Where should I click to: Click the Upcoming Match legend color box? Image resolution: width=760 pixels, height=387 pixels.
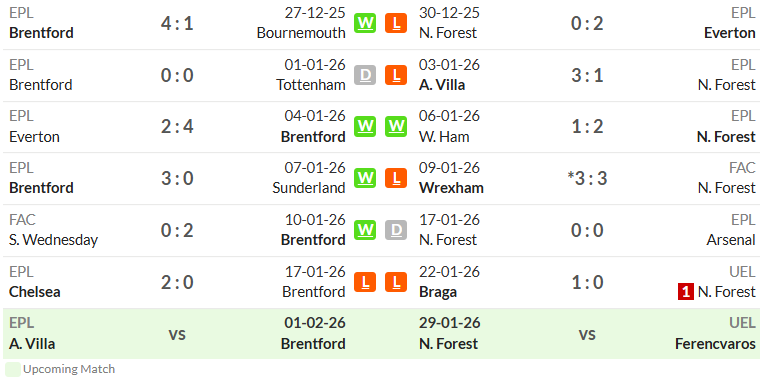click(x=13, y=370)
